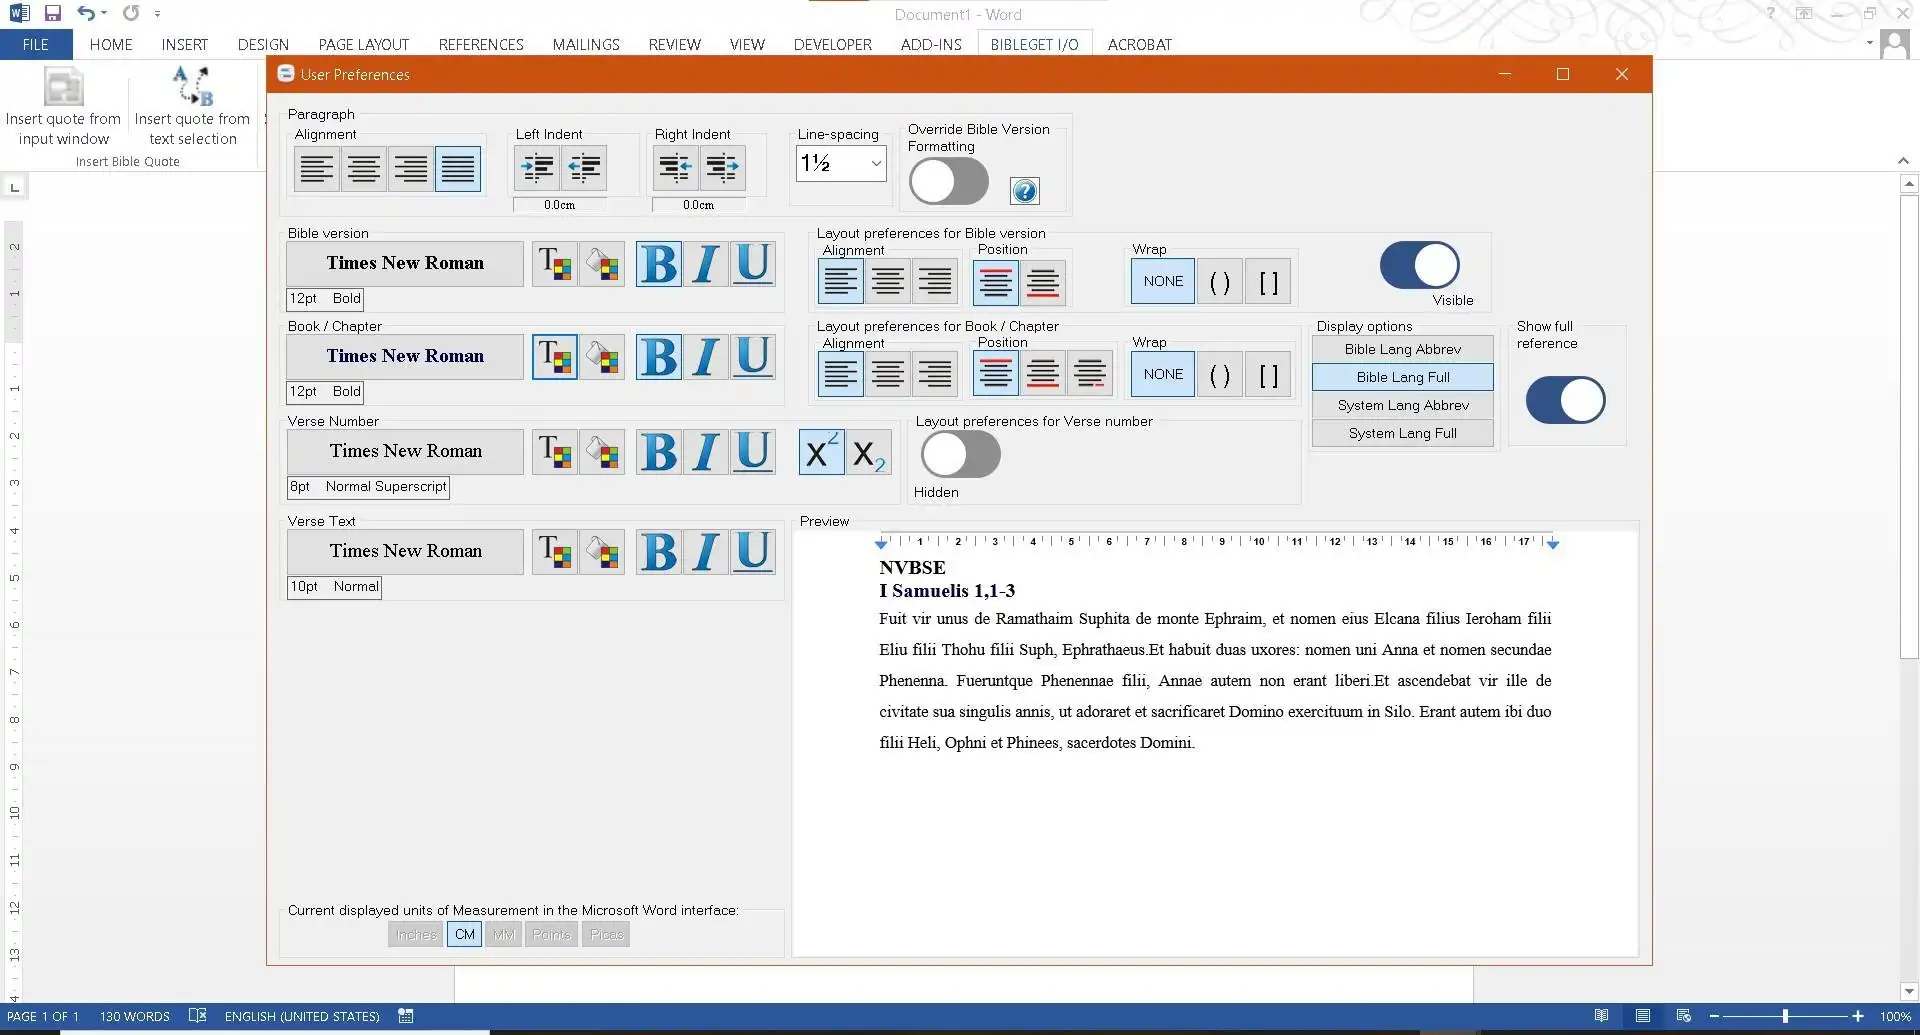Open Verse Text font selector
Image resolution: width=1920 pixels, height=1035 pixels.
[405, 552]
